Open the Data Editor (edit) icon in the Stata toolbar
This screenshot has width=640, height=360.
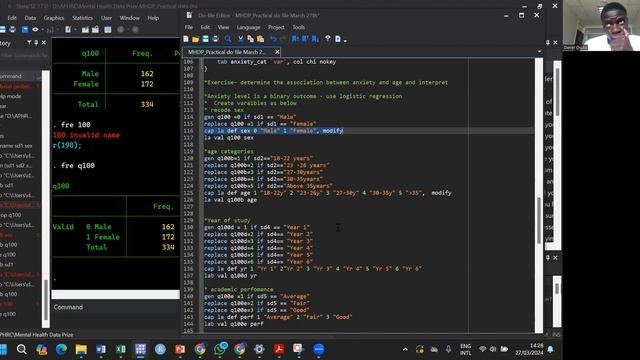(x=85, y=29)
